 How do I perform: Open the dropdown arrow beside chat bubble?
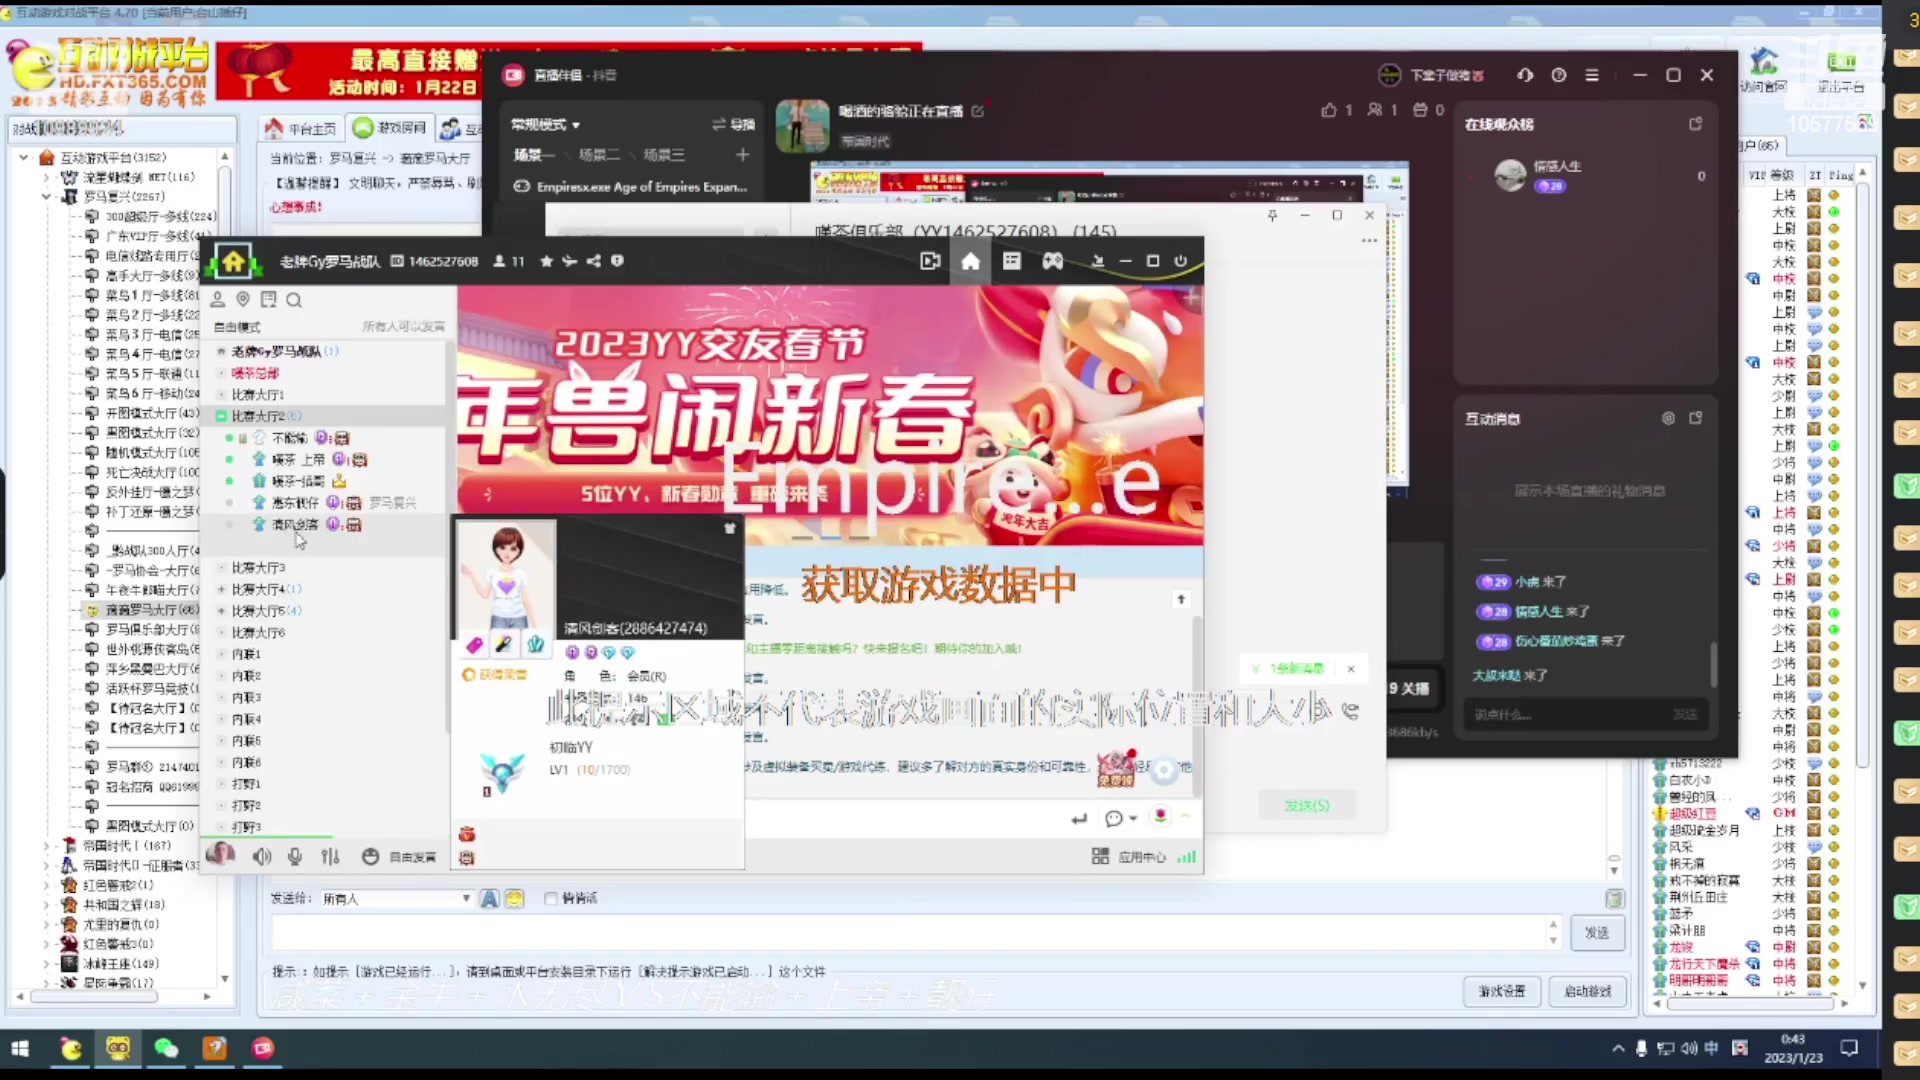click(1133, 819)
